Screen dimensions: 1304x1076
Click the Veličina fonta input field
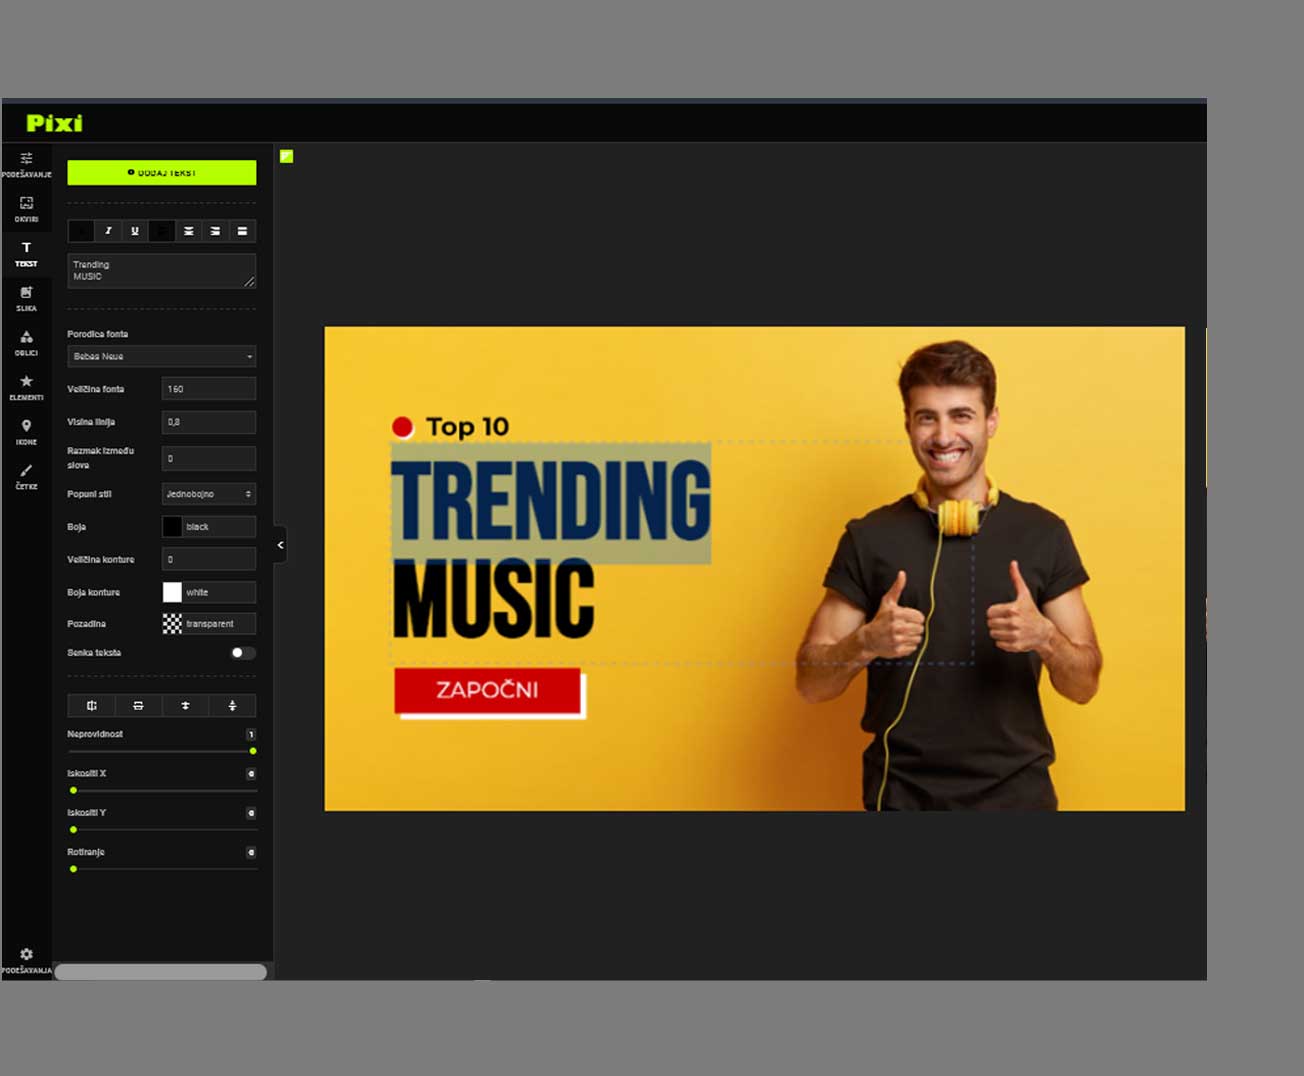point(208,389)
